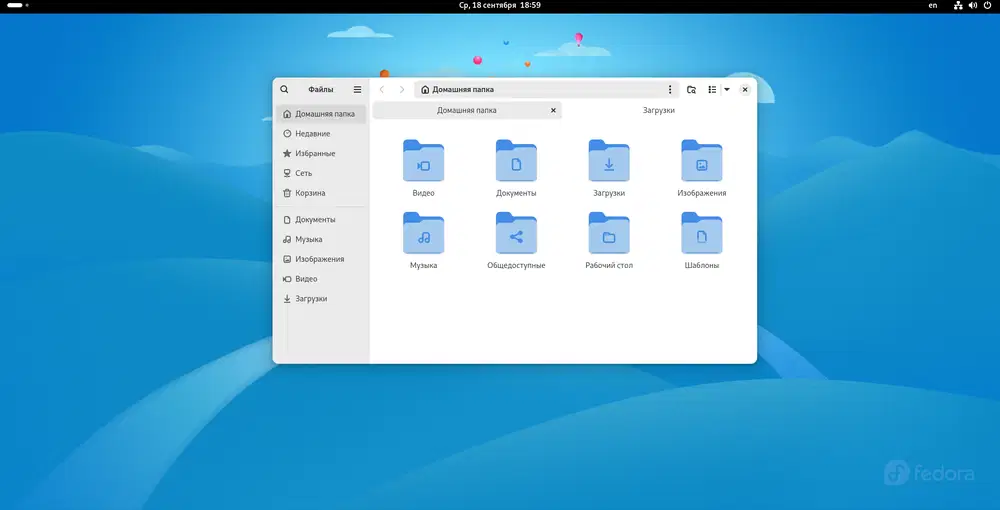This screenshot has width=1000, height=510.
Task: Click the search folder icon in the toolbar
Action: pyautogui.click(x=691, y=89)
